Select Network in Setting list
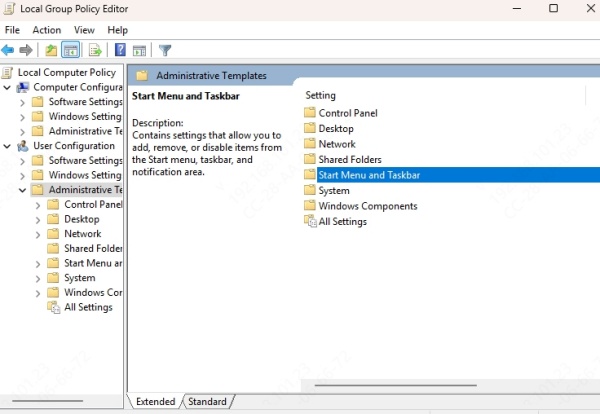Viewport: 600px width, 414px height. (337, 144)
